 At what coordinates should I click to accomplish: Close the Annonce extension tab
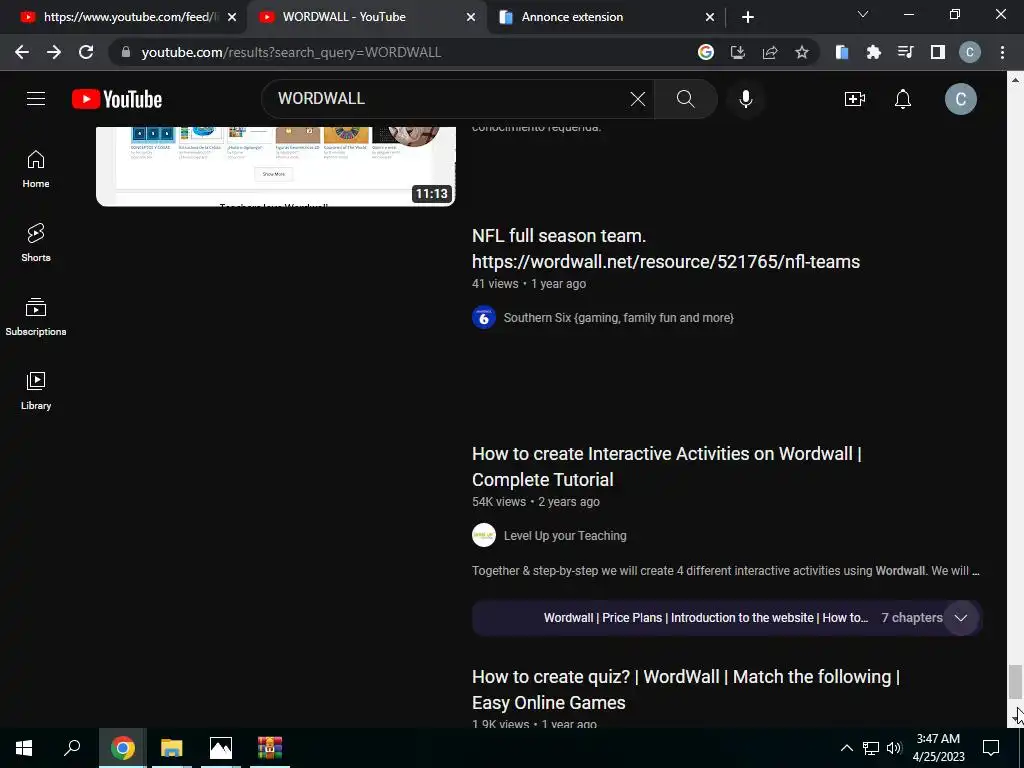point(710,17)
